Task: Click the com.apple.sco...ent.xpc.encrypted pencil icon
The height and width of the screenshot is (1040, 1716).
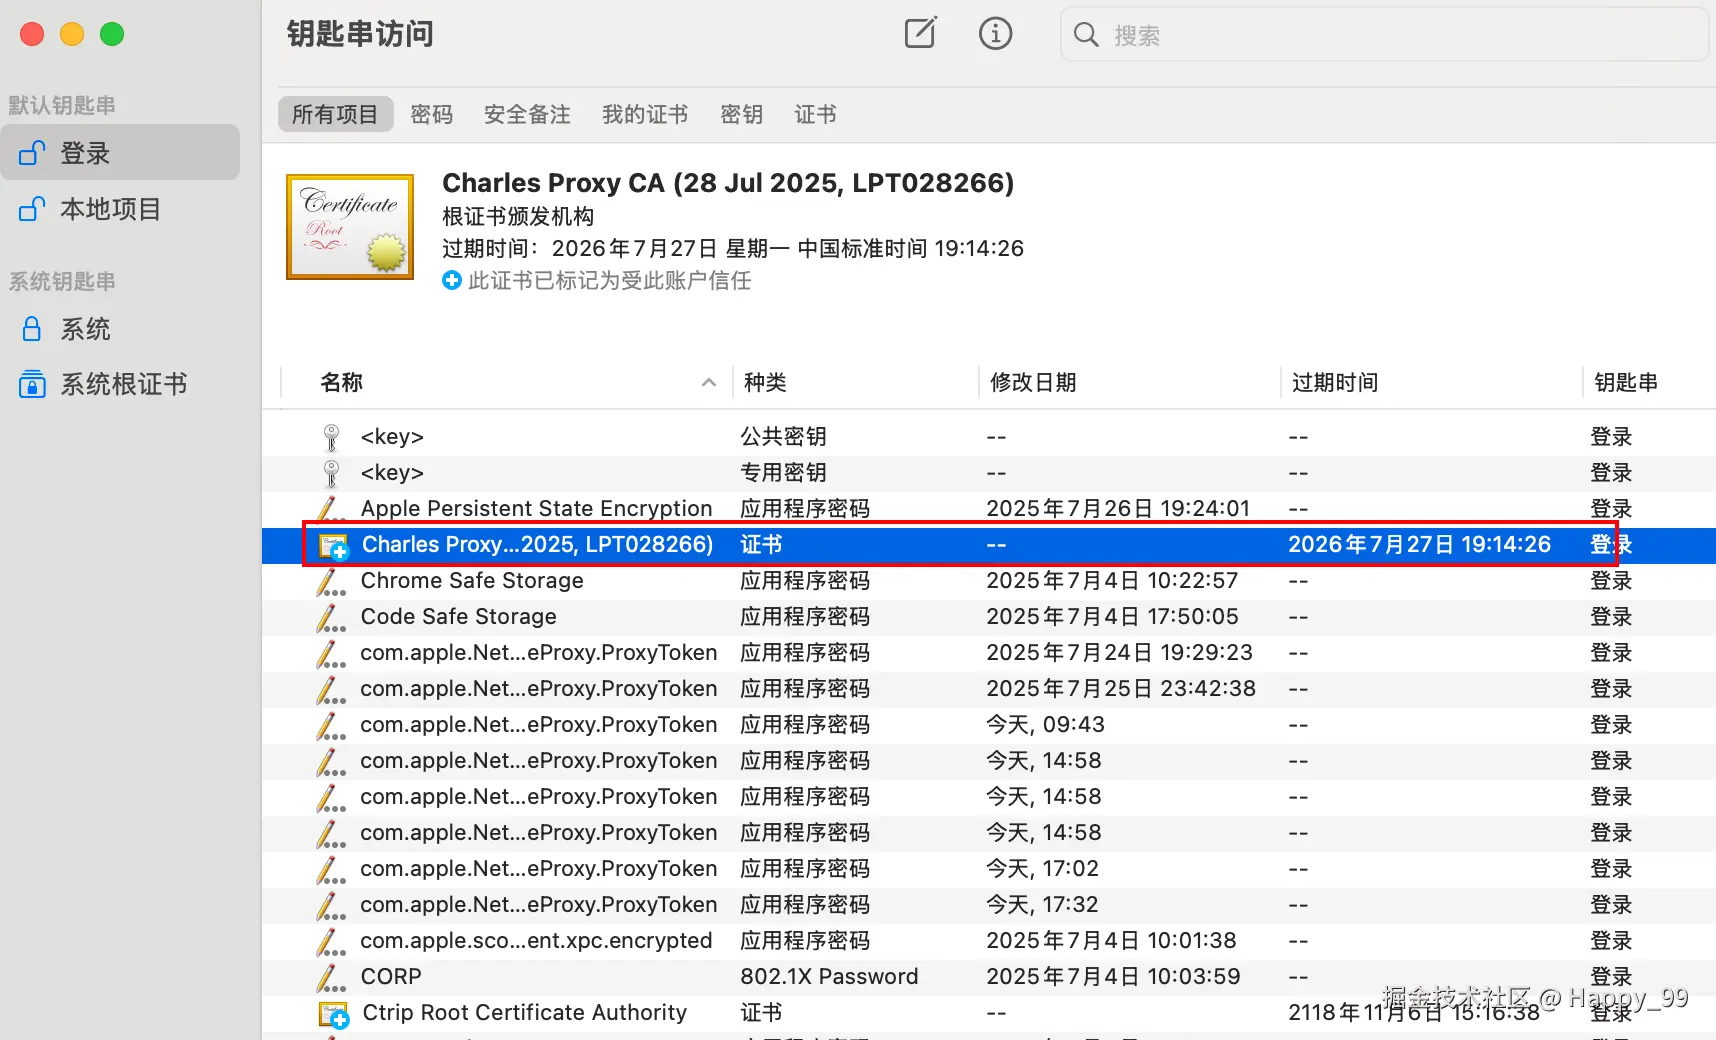Action: tap(331, 941)
